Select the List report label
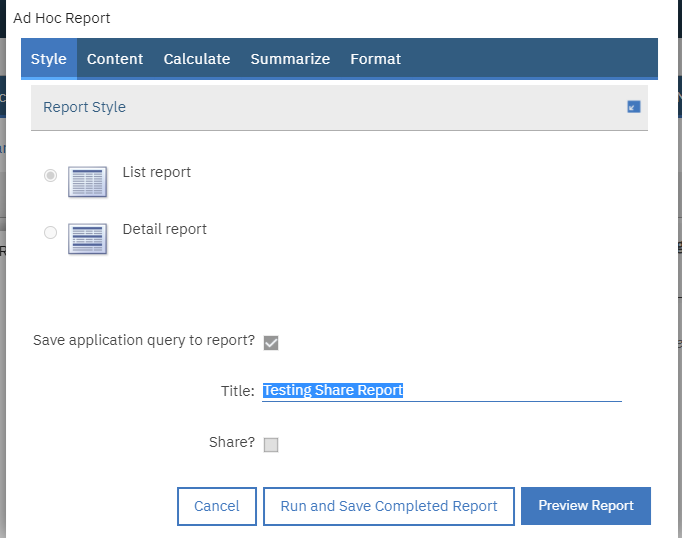 [157, 172]
